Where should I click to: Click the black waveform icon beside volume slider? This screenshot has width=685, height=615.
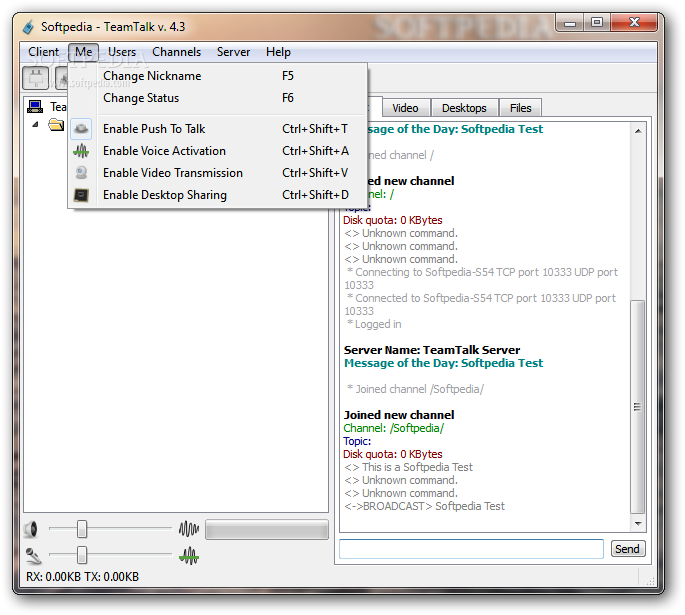(x=189, y=529)
